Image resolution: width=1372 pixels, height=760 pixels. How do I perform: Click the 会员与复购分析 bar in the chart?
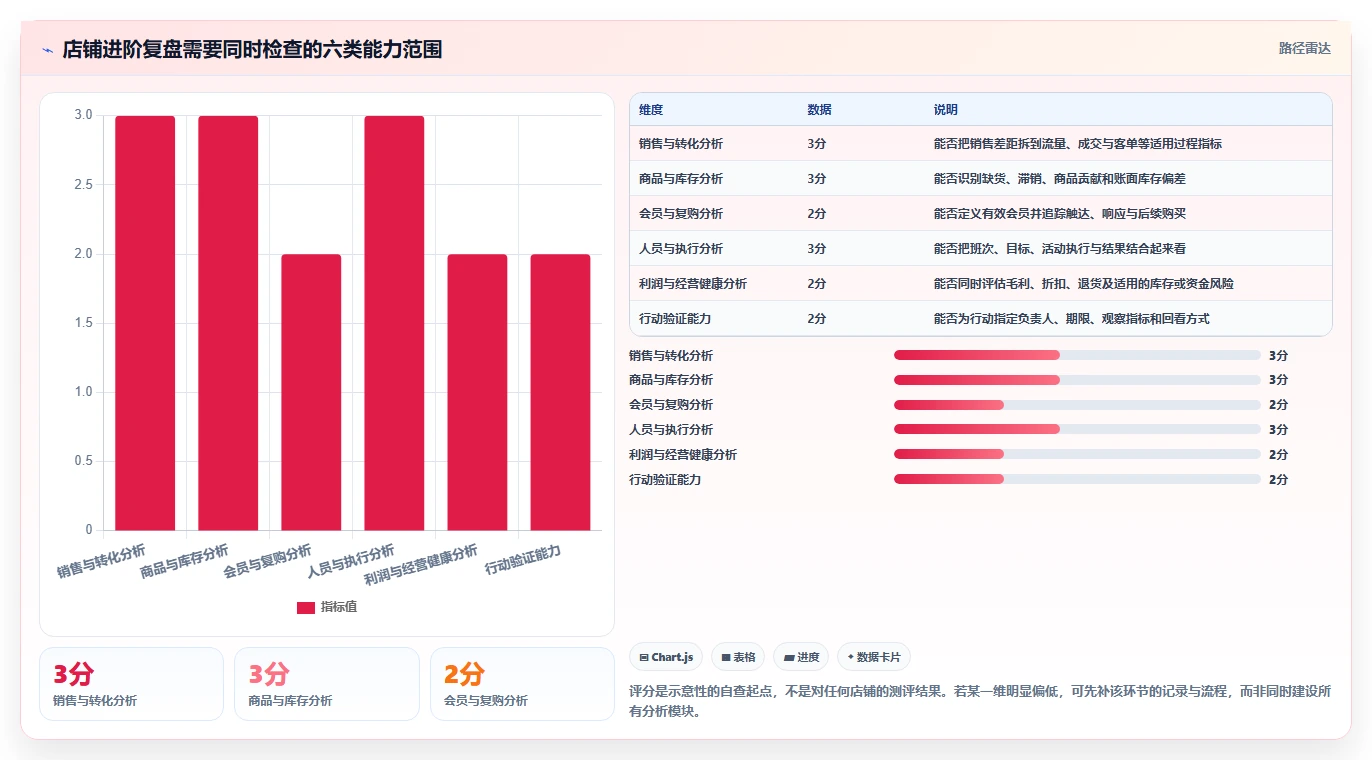pyautogui.click(x=311, y=392)
